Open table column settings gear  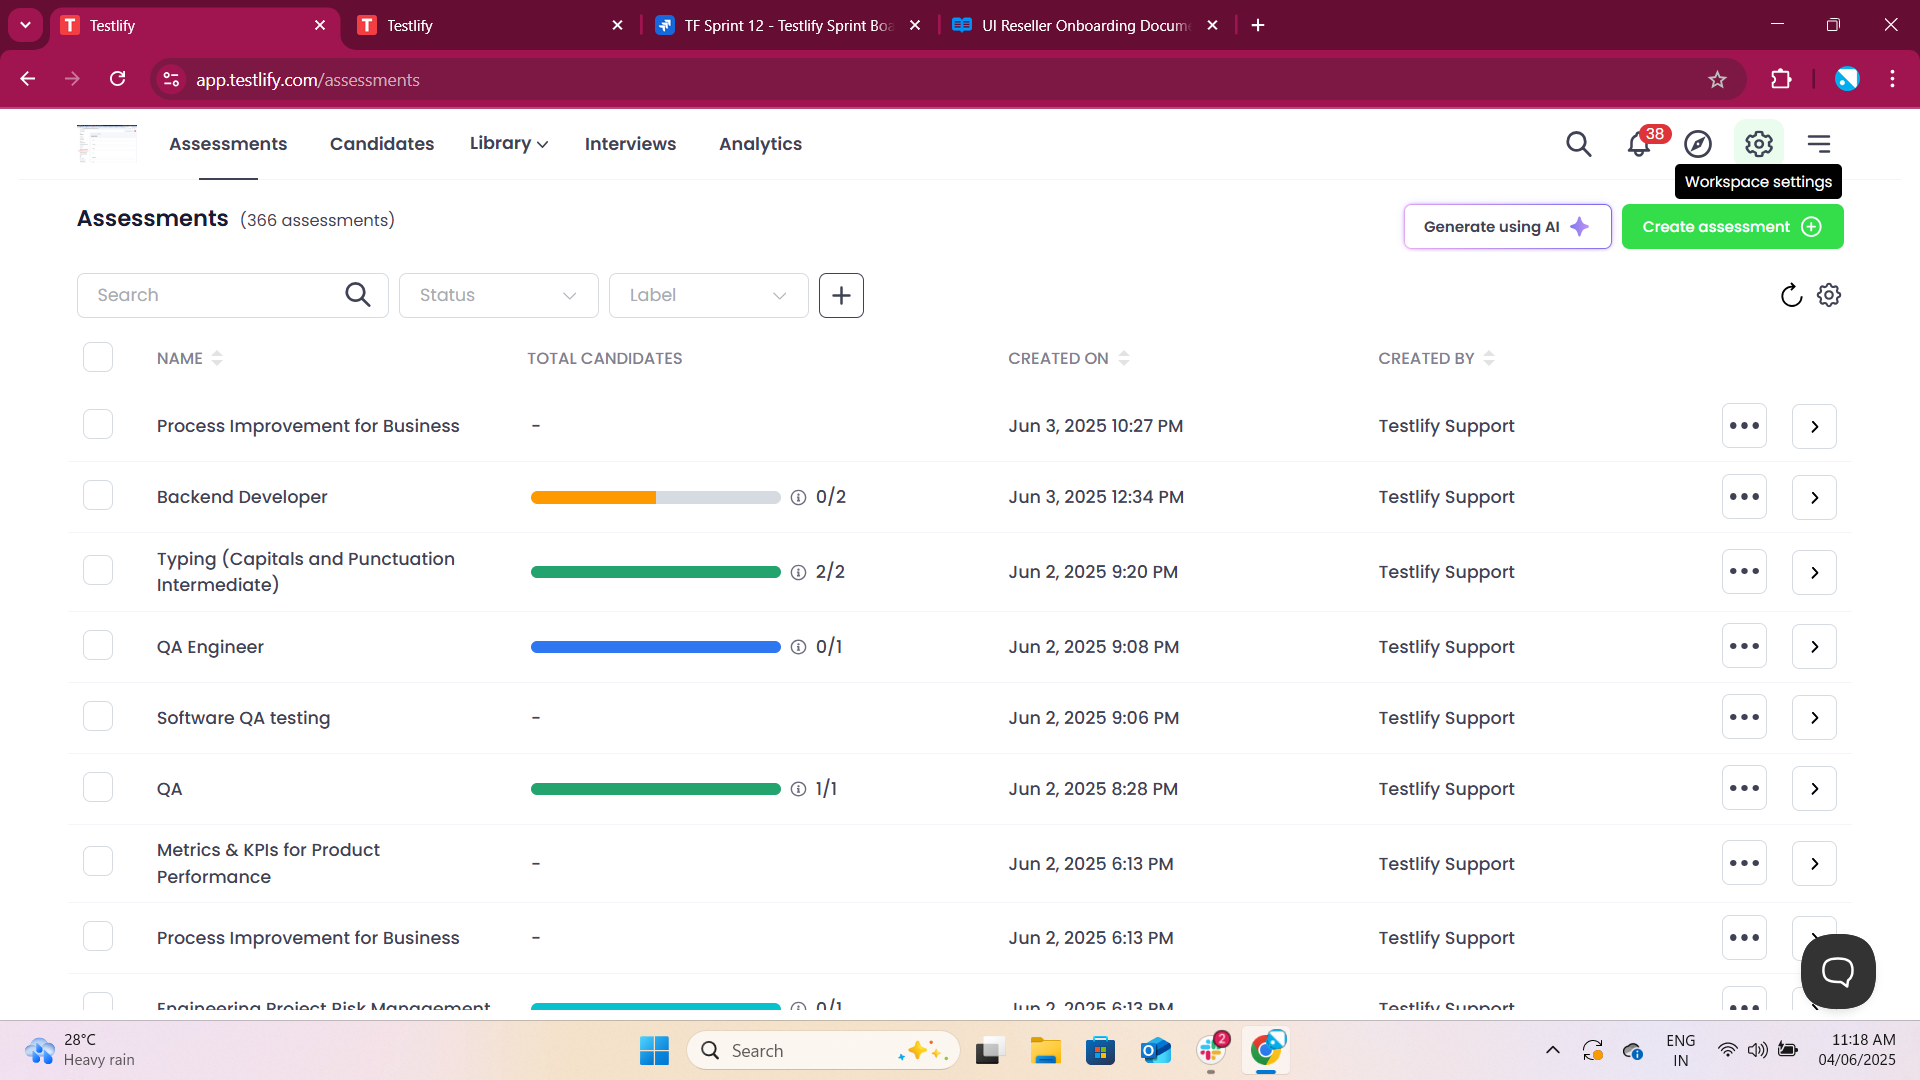tap(1829, 295)
